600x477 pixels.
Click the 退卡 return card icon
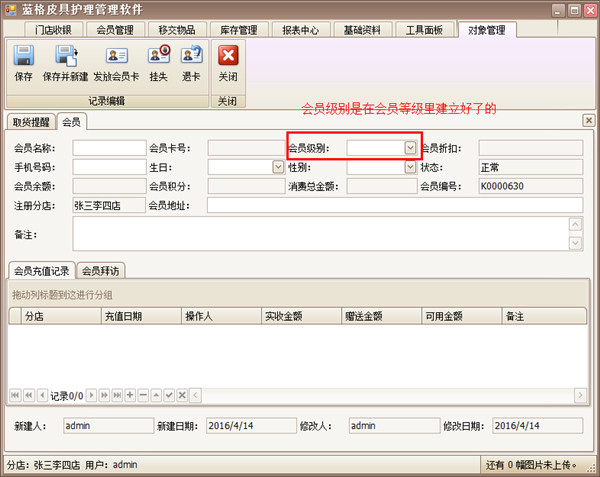point(191,55)
